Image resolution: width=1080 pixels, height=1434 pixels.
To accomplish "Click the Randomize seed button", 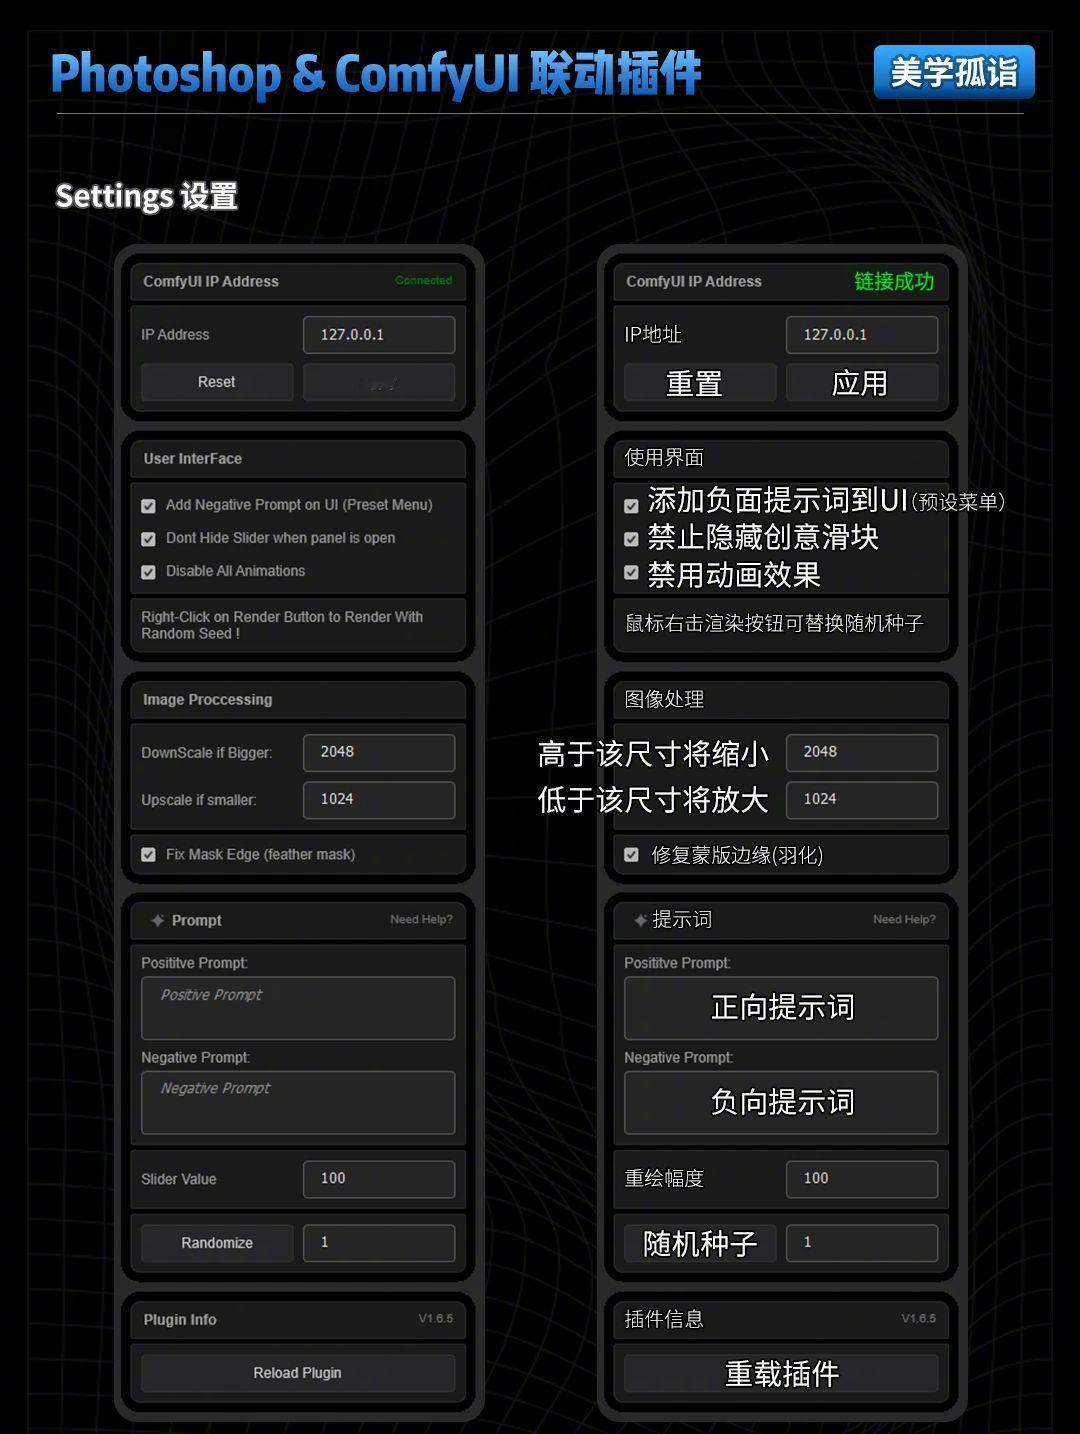I will pyautogui.click(x=217, y=1243).
